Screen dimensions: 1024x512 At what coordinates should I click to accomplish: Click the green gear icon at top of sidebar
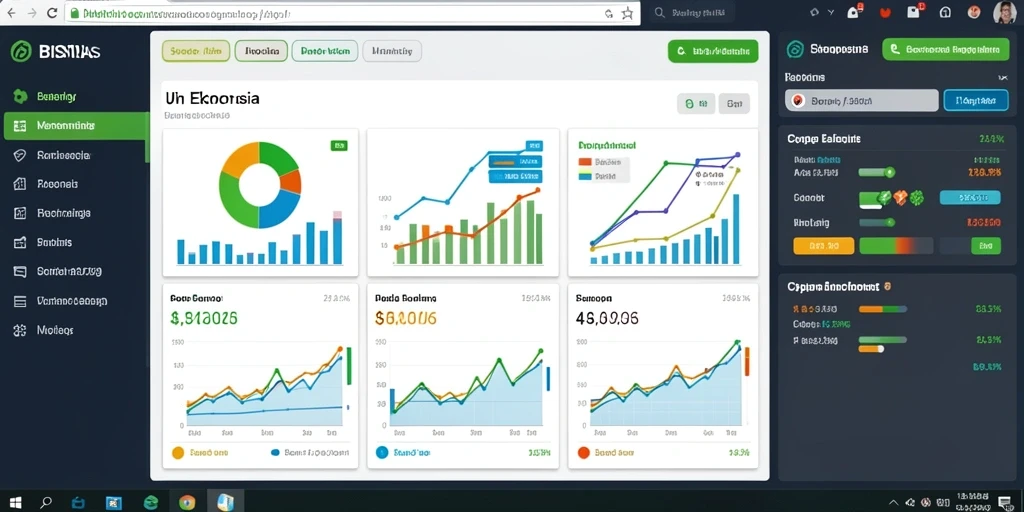pyautogui.click(x=20, y=97)
